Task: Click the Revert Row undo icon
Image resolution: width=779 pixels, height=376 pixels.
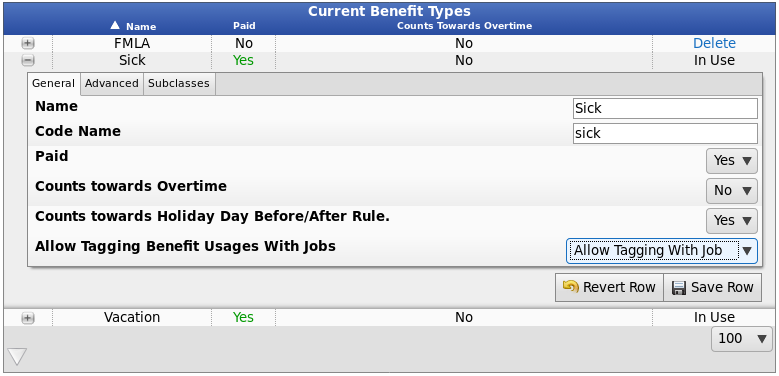Action: 570,287
